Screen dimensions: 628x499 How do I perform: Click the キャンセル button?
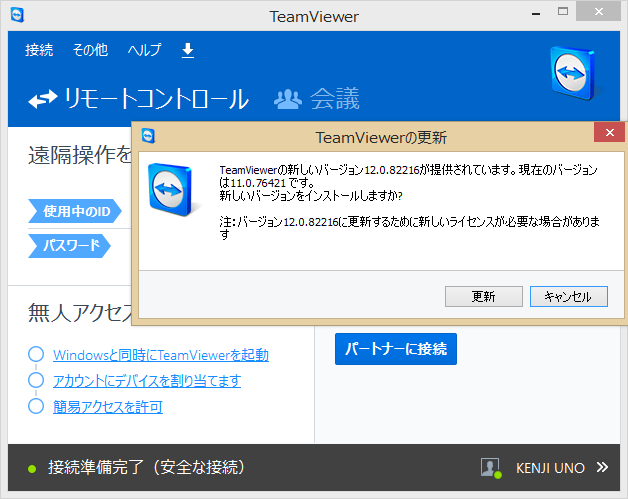click(x=568, y=296)
